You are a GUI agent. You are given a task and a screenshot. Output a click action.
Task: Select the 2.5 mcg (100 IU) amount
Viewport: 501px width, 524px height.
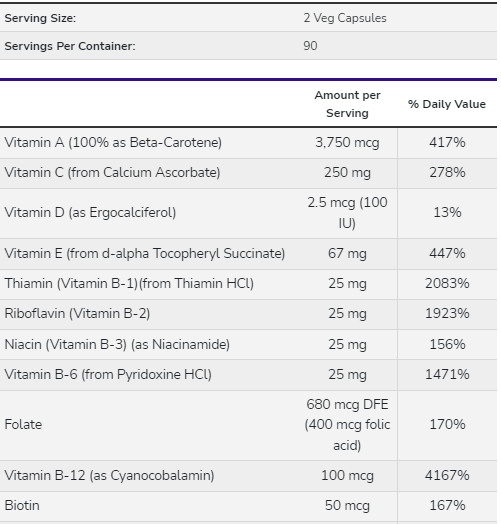(x=347, y=213)
